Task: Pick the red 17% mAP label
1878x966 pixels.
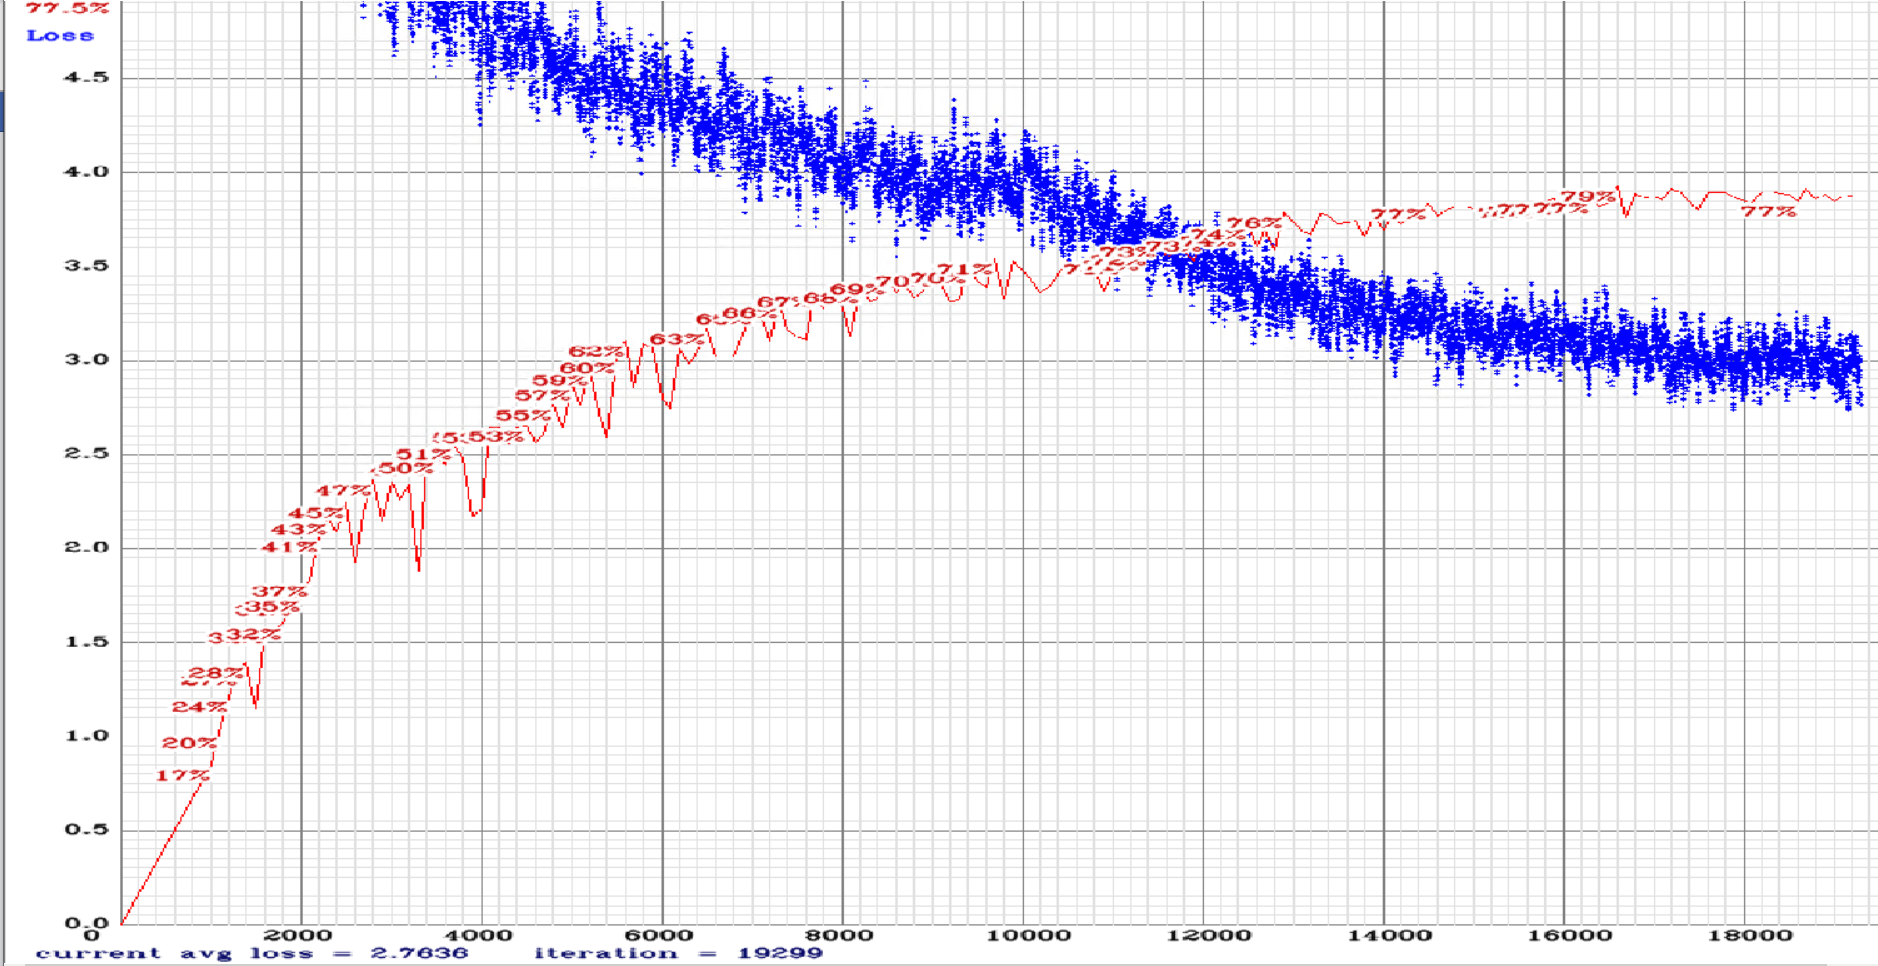Action: (x=183, y=775)
